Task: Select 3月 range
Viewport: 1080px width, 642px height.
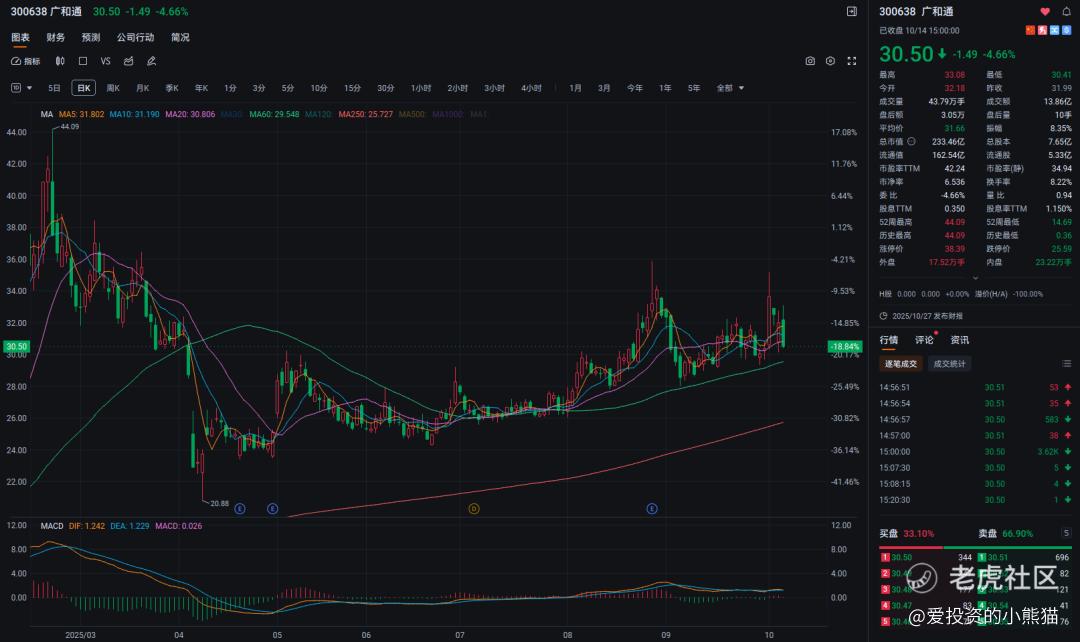Action: click(604, 88)
